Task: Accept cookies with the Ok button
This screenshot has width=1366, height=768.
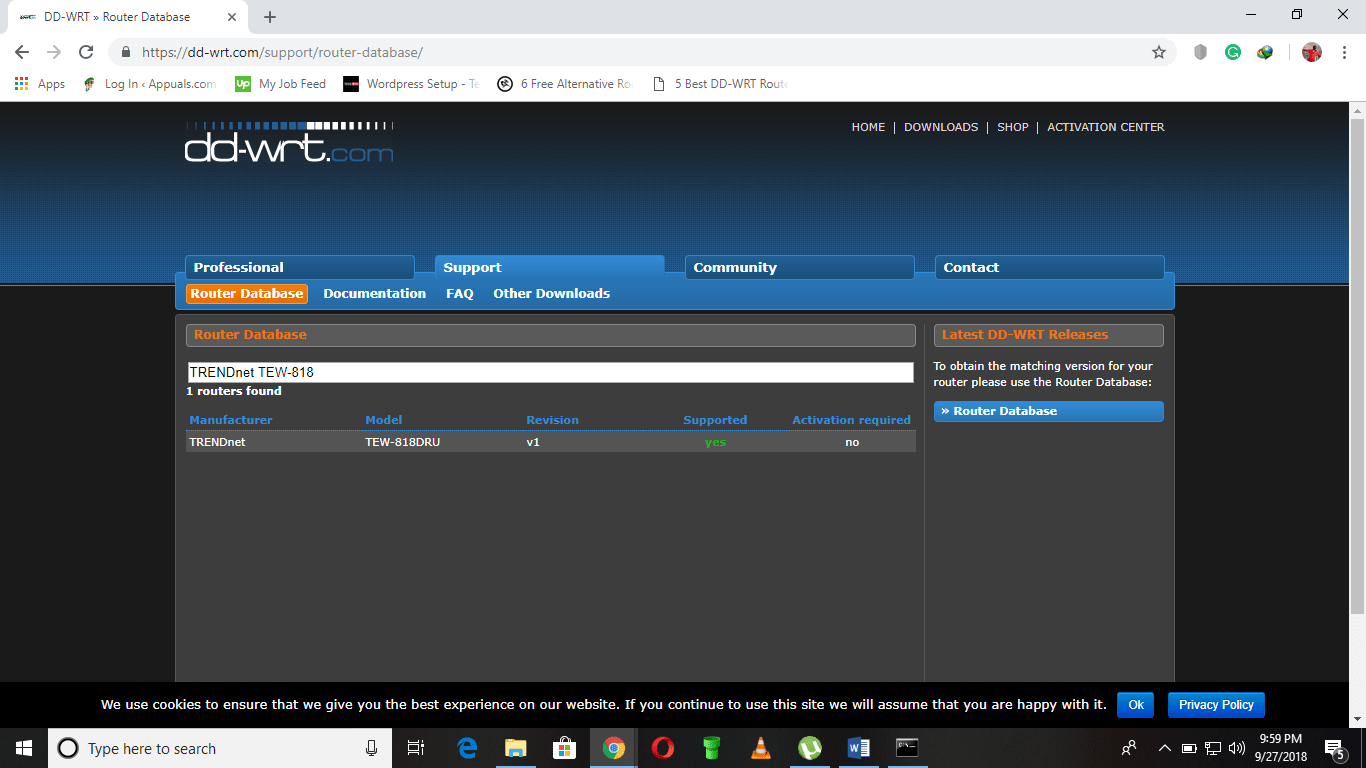Action: [1136, 705]
